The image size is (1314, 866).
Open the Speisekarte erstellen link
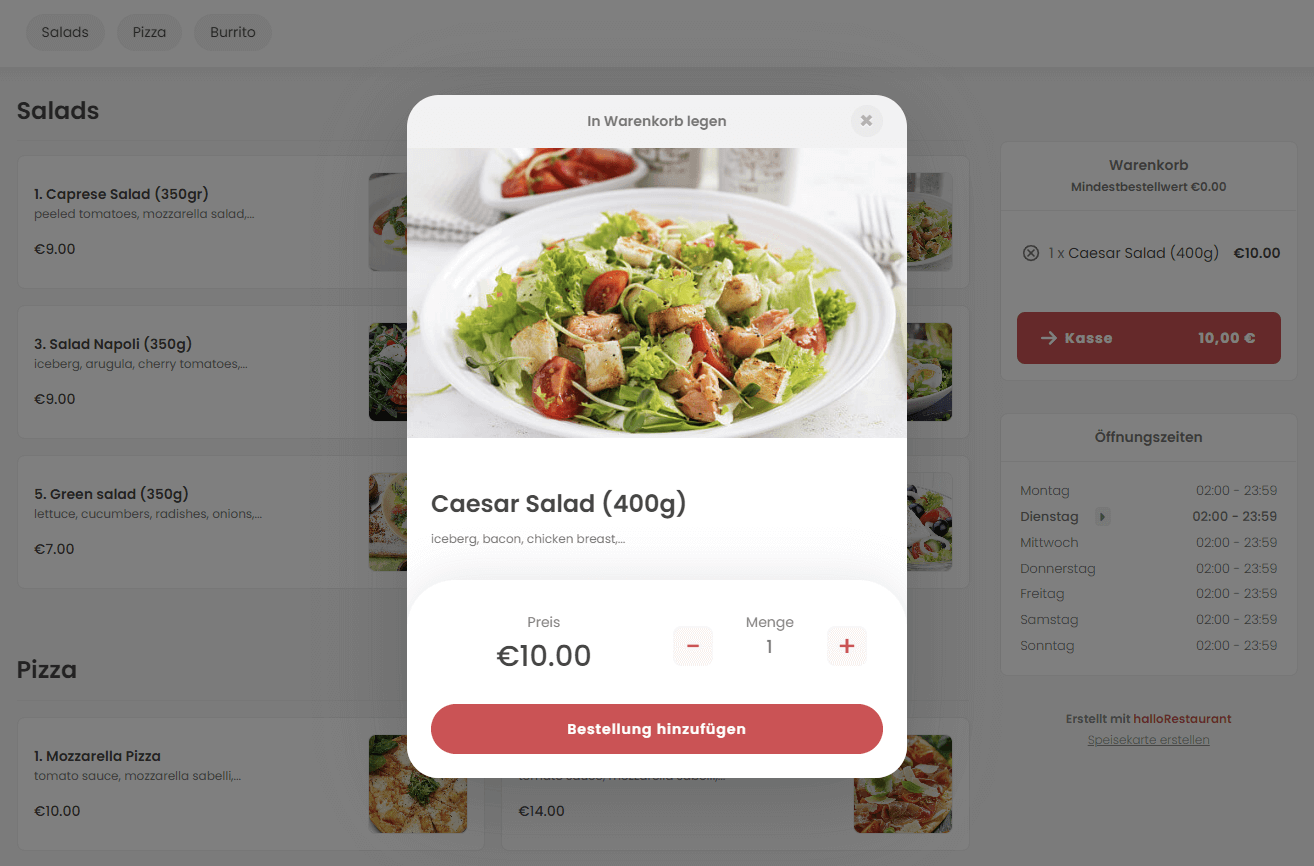tap(1149, 740)
